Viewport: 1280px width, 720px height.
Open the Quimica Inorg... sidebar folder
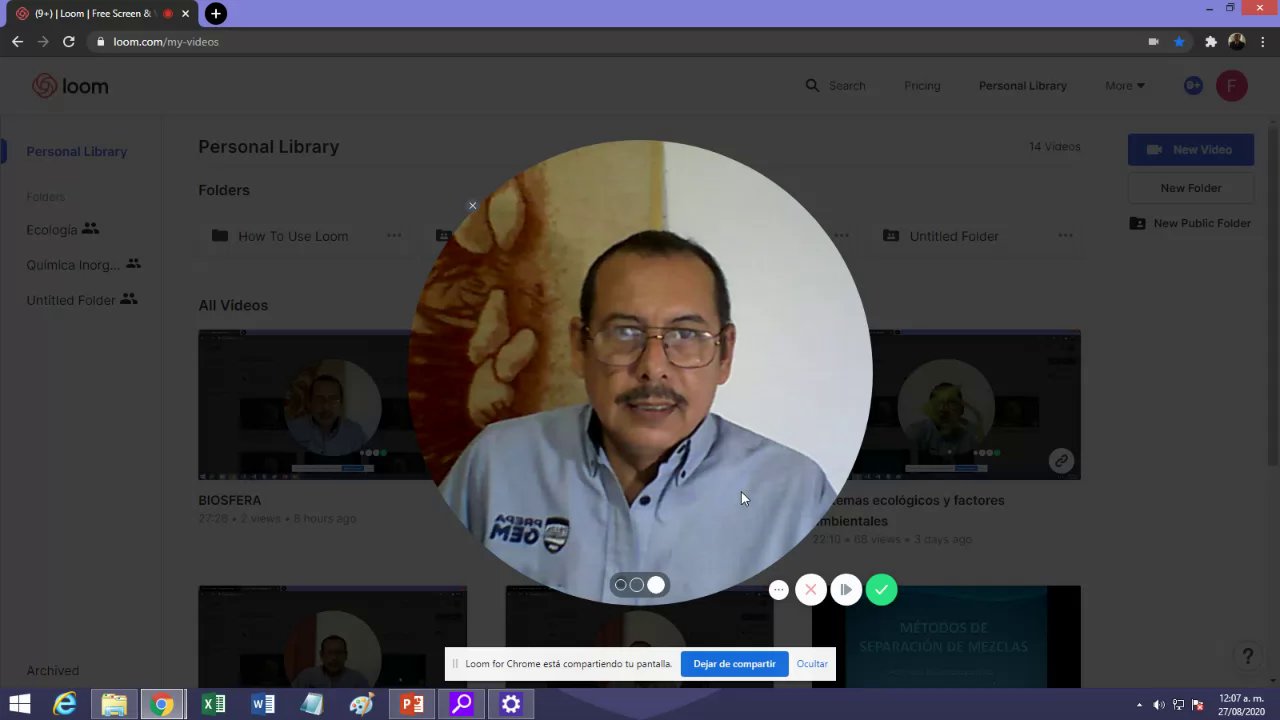tap(83, 265)
